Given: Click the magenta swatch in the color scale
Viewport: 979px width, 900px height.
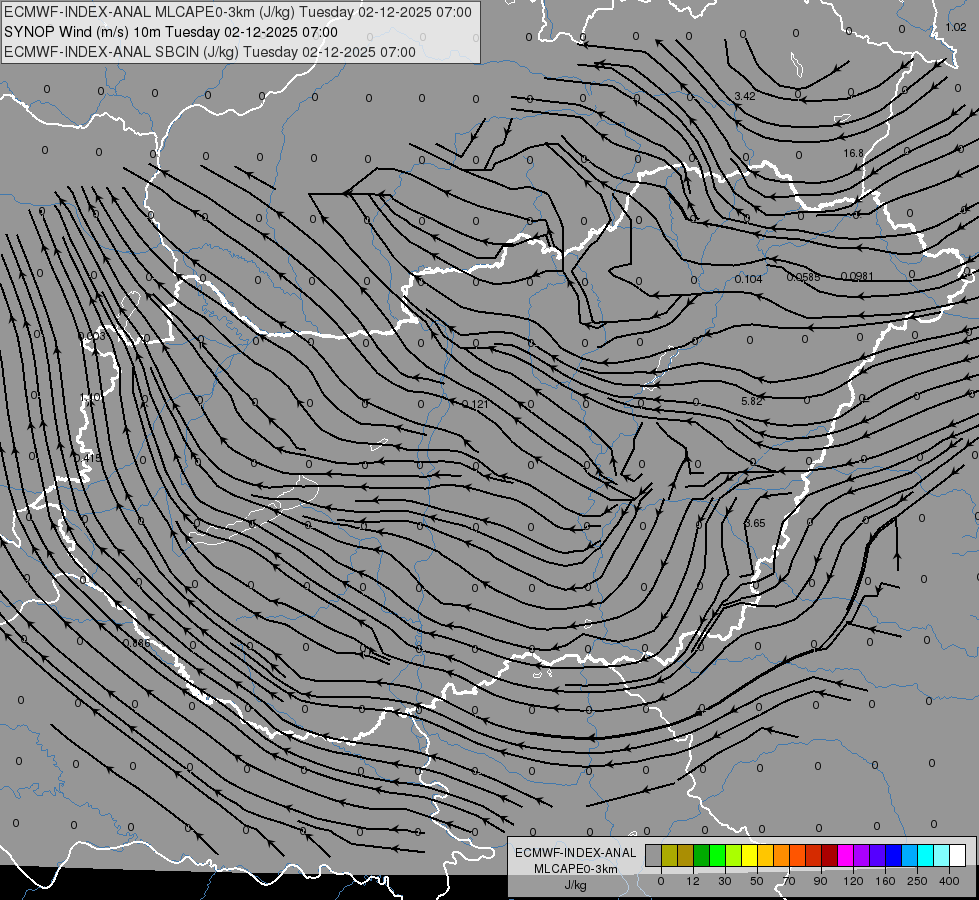Looking at the screenshot, I should click(845, 855).
